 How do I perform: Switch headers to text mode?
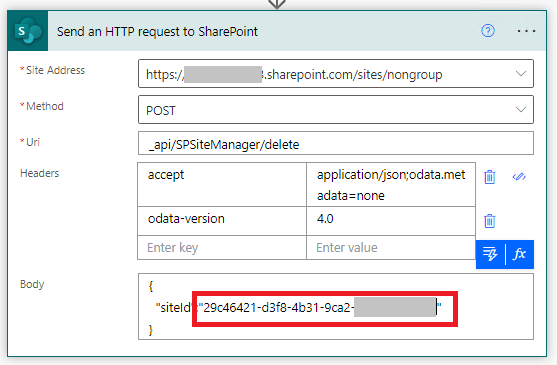click(519, 176)
